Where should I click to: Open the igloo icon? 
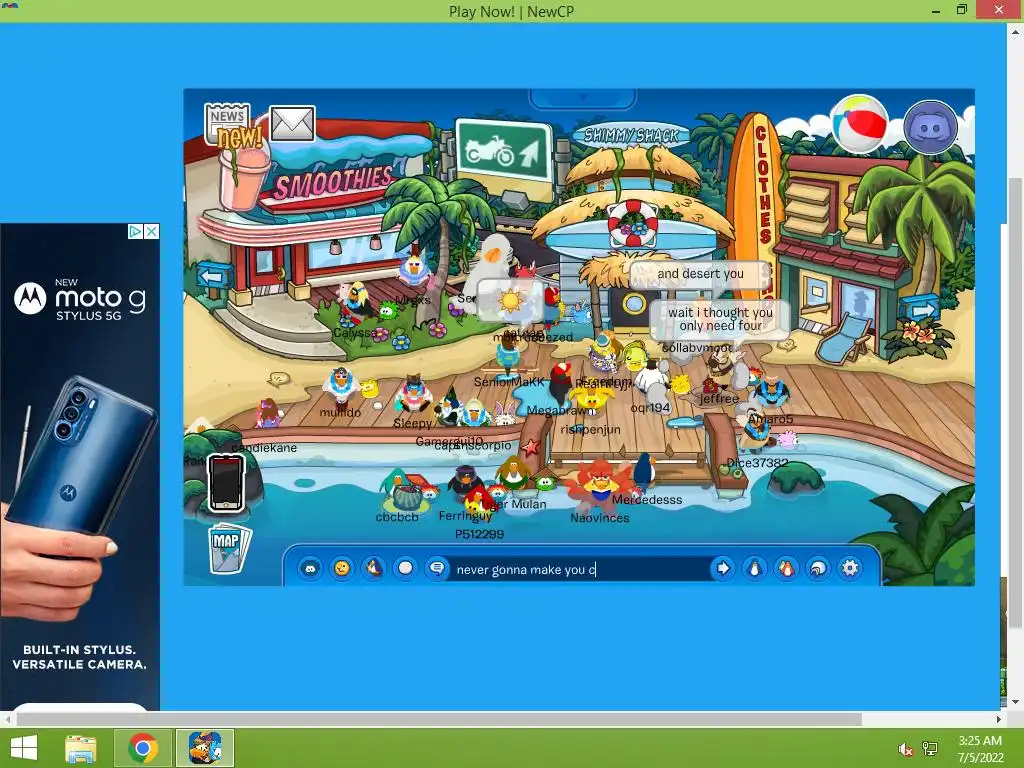point(818,569)
